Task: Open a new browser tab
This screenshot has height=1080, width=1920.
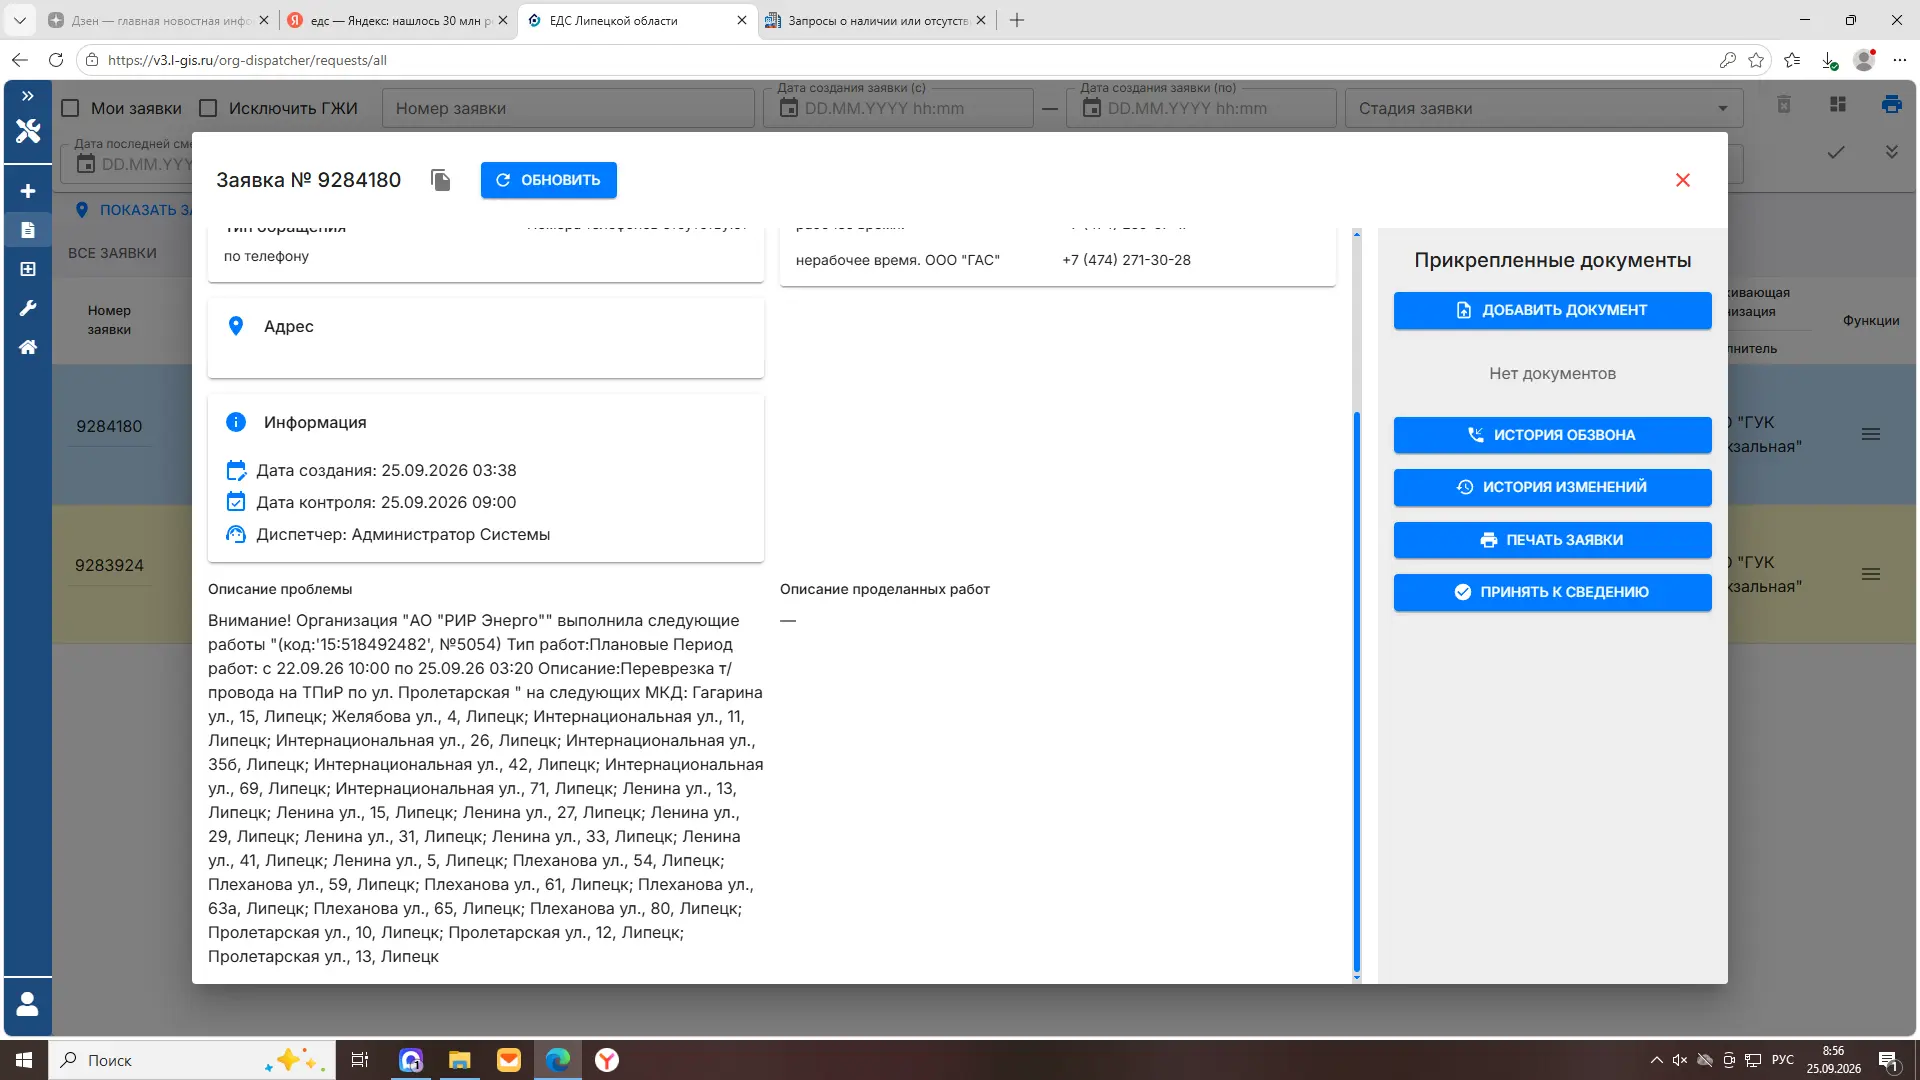Action: pyautogui.click(x=1017, y=20)
